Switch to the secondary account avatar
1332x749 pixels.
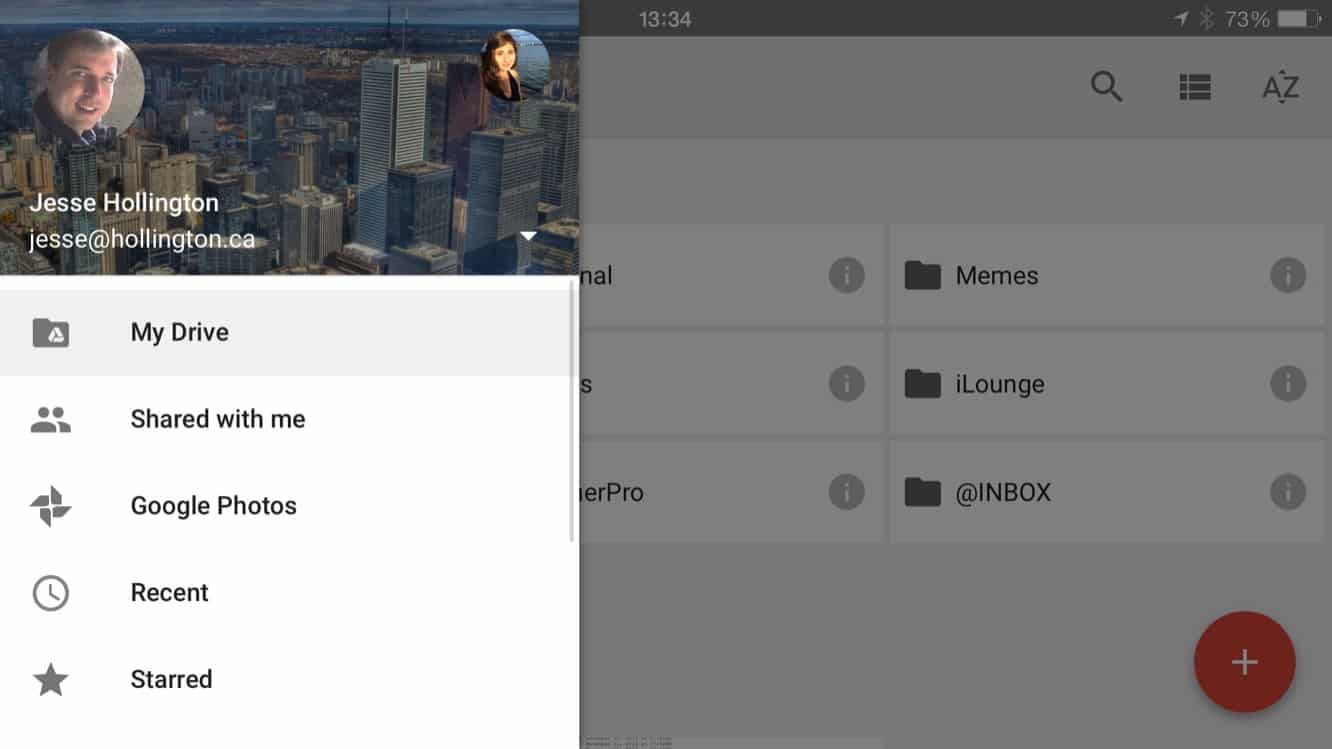516,65
